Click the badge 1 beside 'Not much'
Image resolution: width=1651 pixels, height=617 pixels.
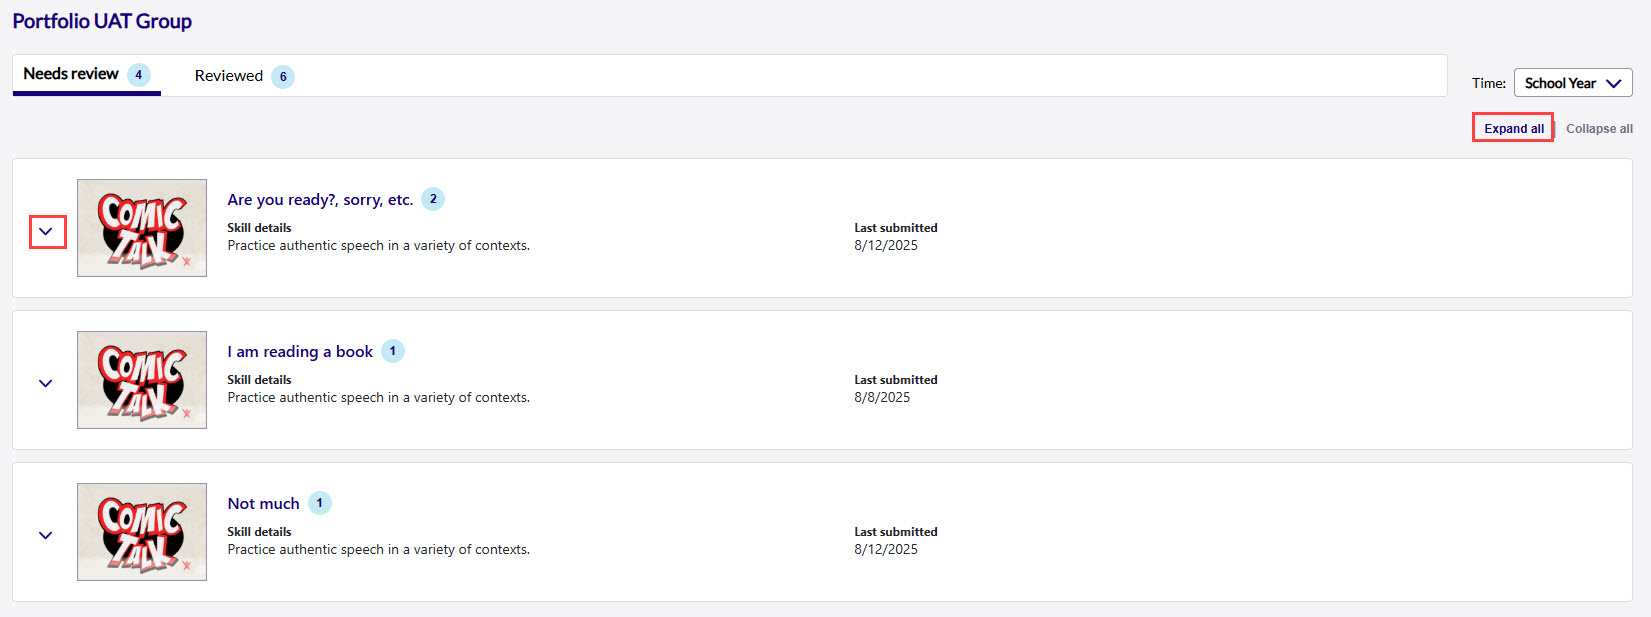tap(320, 503)
